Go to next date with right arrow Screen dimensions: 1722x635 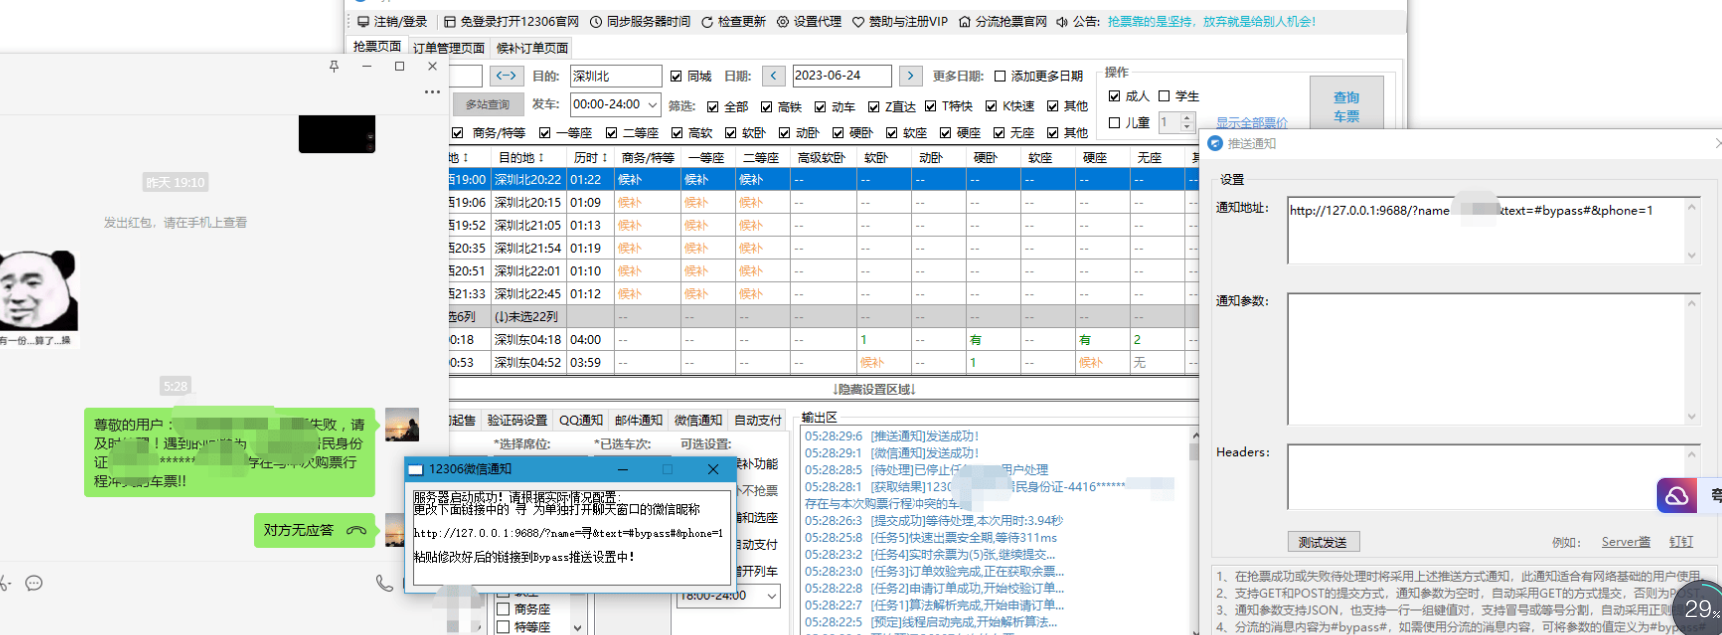(x=910, y=76)
